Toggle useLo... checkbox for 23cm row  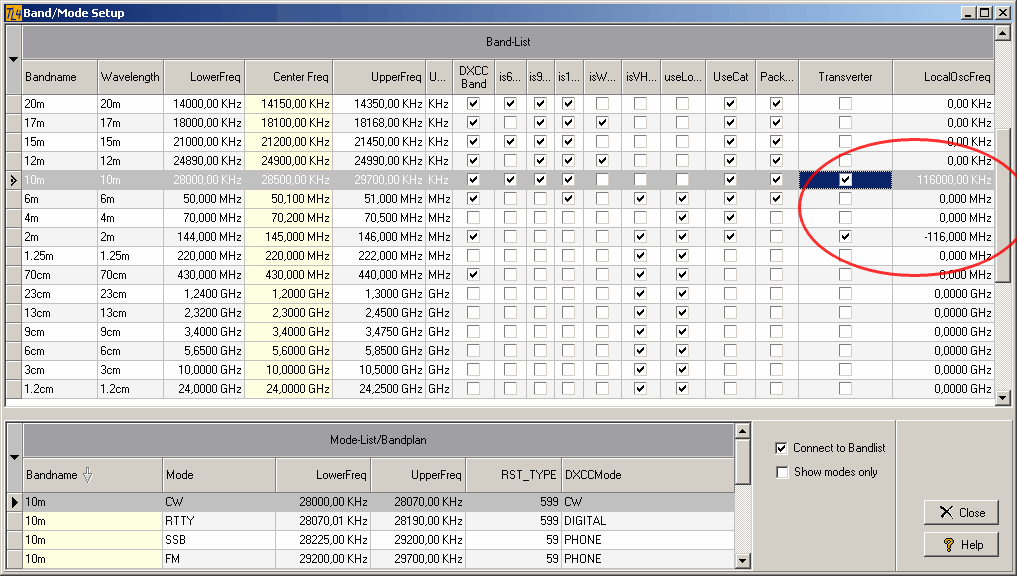(x=682, y=294)
